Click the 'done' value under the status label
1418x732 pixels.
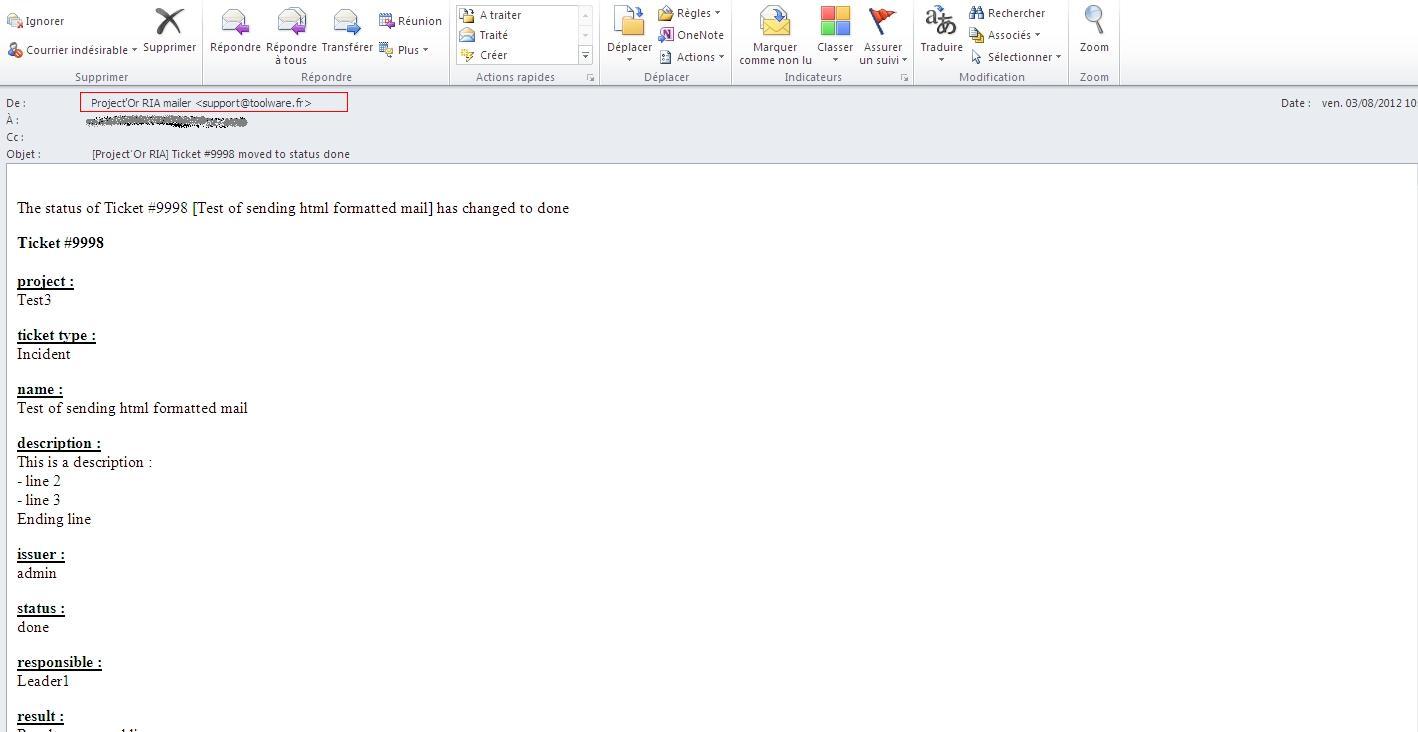[33, 627]
